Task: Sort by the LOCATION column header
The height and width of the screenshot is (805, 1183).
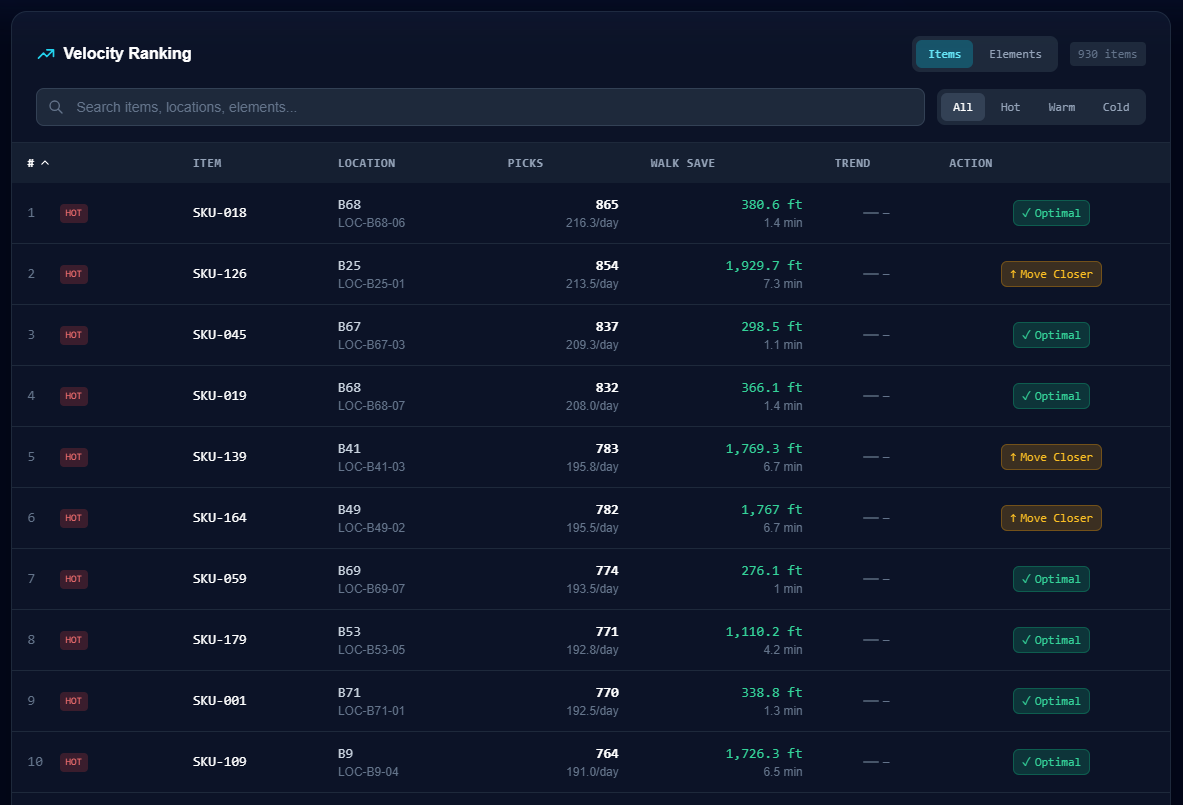Action: [x=366, y=163]
